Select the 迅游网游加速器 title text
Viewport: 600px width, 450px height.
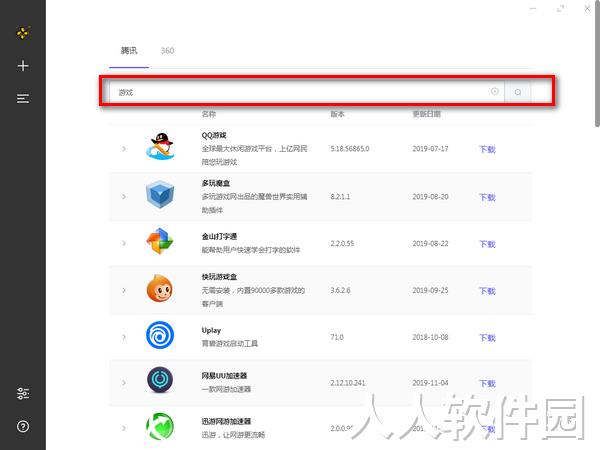coord(226,421)
